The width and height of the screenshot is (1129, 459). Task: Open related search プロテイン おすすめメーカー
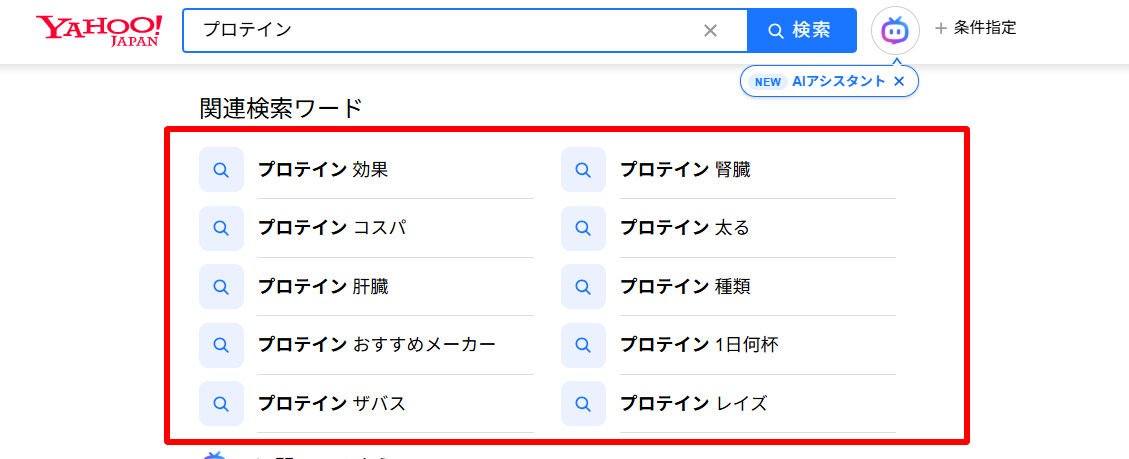(377, 345)
